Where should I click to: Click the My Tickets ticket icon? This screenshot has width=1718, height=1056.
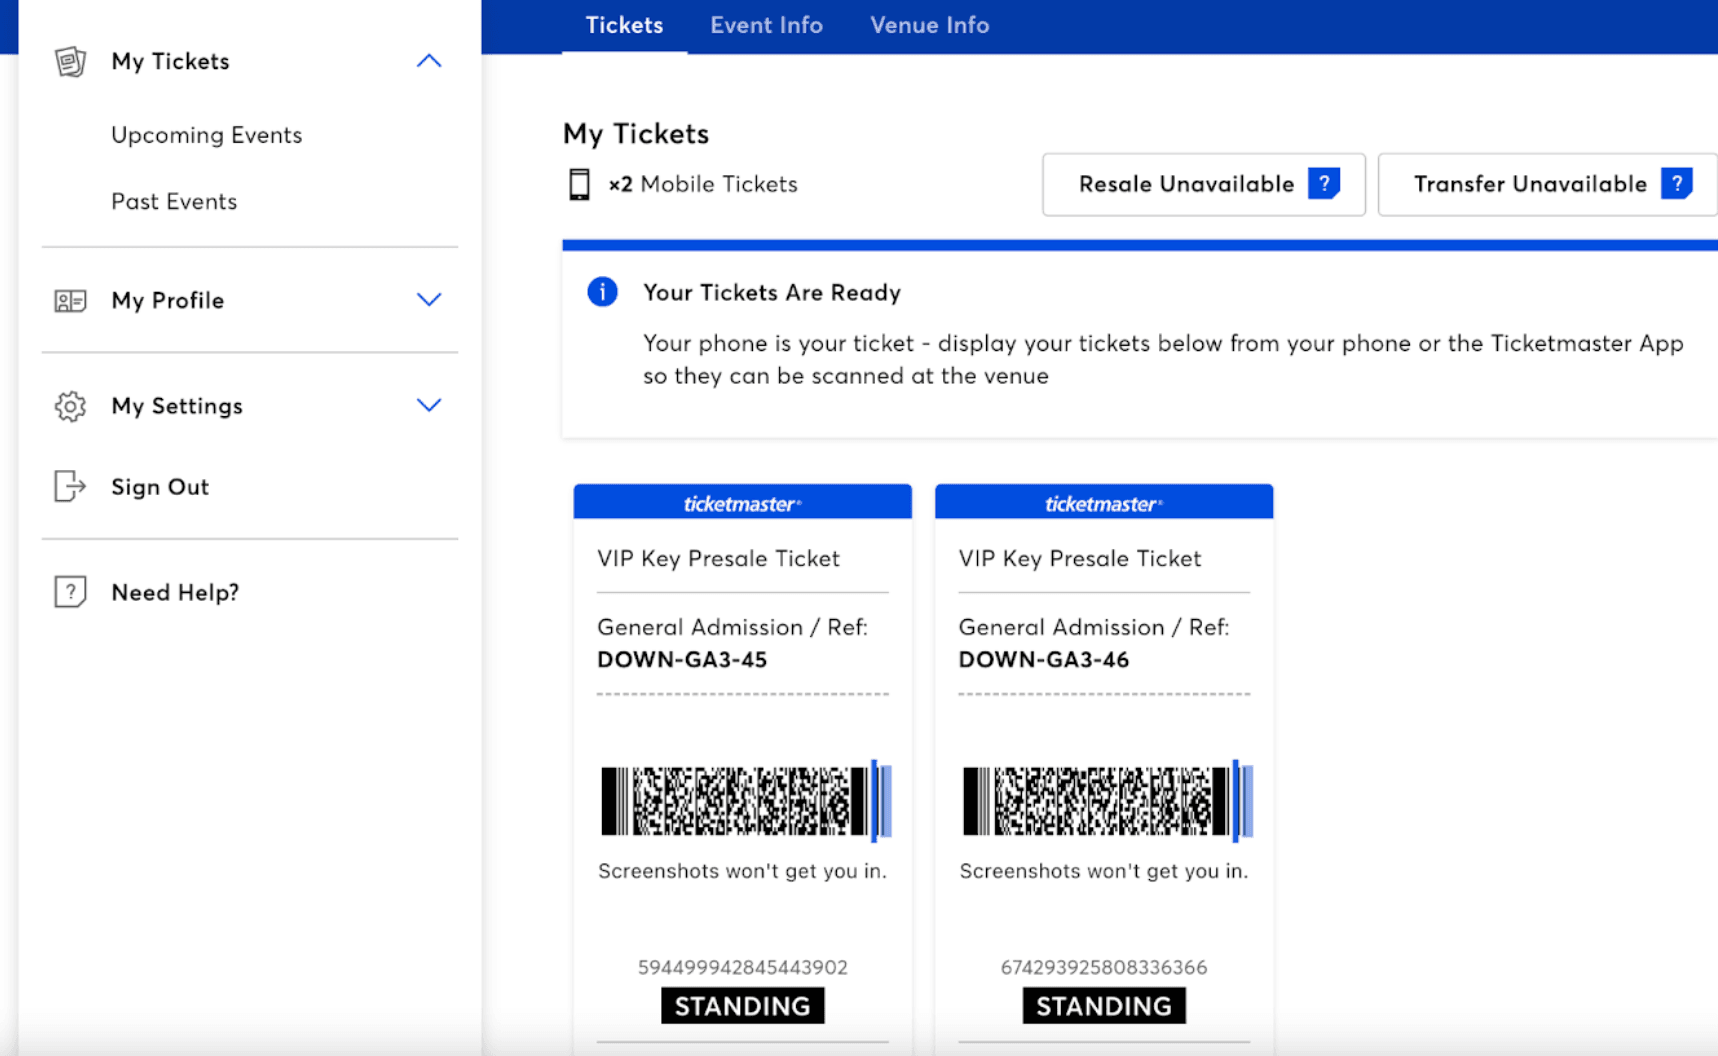pos(70,62)
